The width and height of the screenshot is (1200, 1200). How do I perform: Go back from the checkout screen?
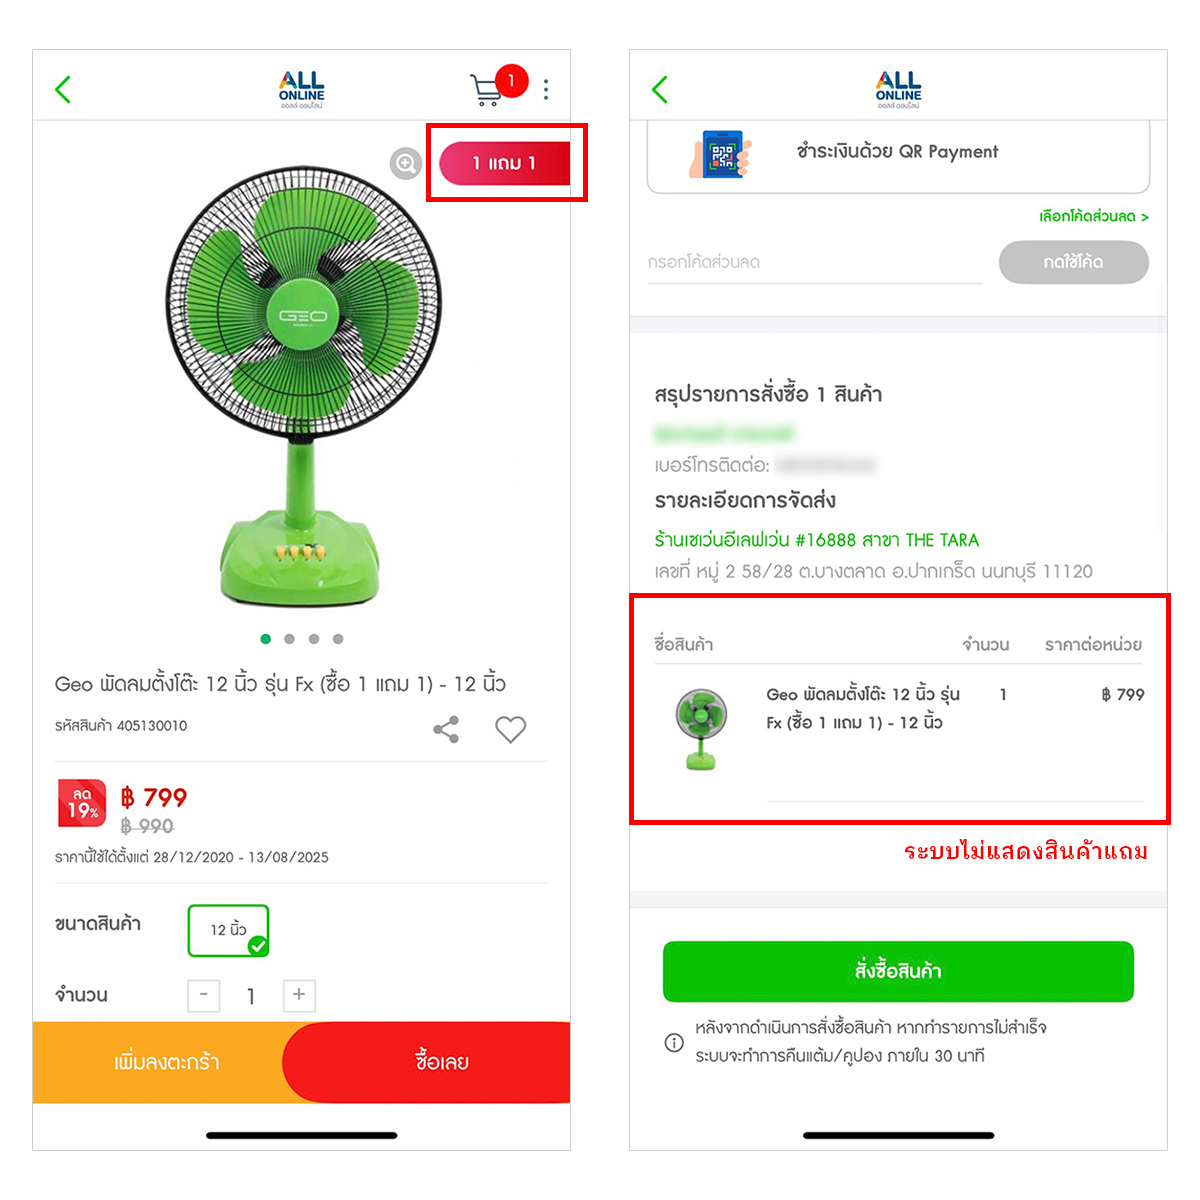660,89
